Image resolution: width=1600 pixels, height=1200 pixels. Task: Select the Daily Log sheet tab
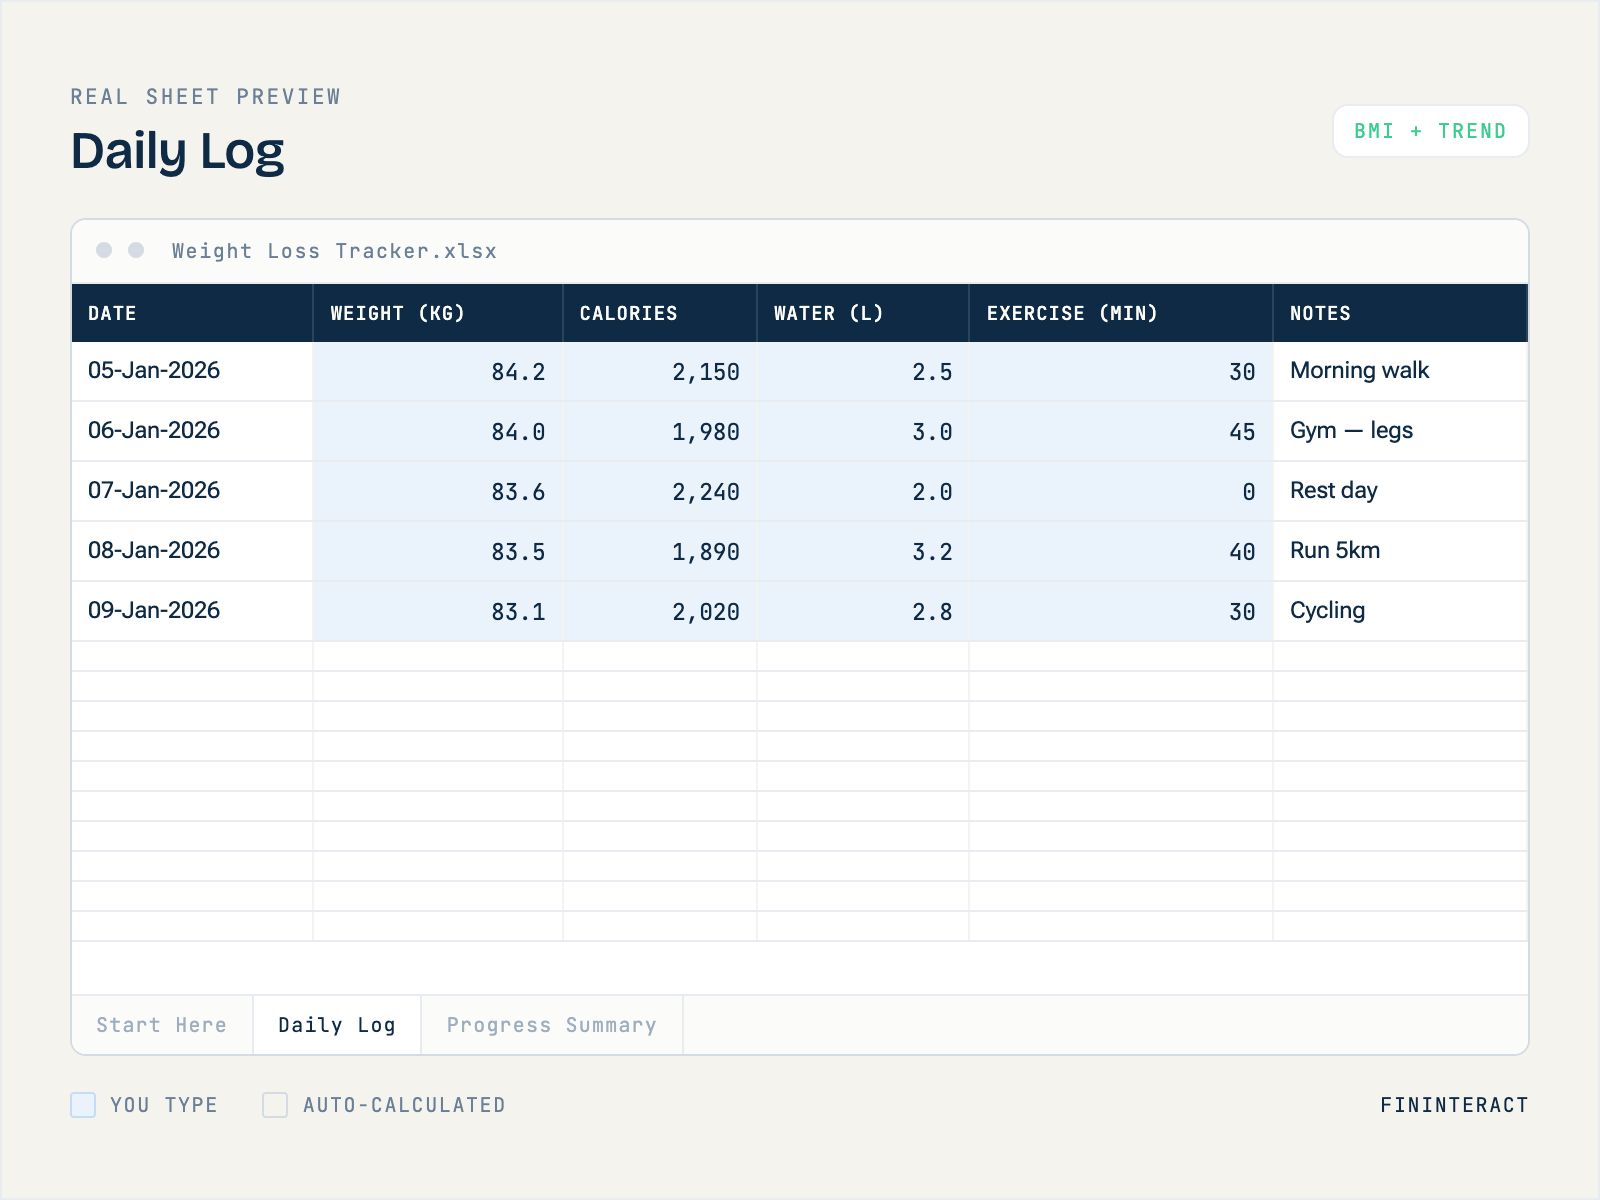pyautogui.click(x=337, y=1025)
